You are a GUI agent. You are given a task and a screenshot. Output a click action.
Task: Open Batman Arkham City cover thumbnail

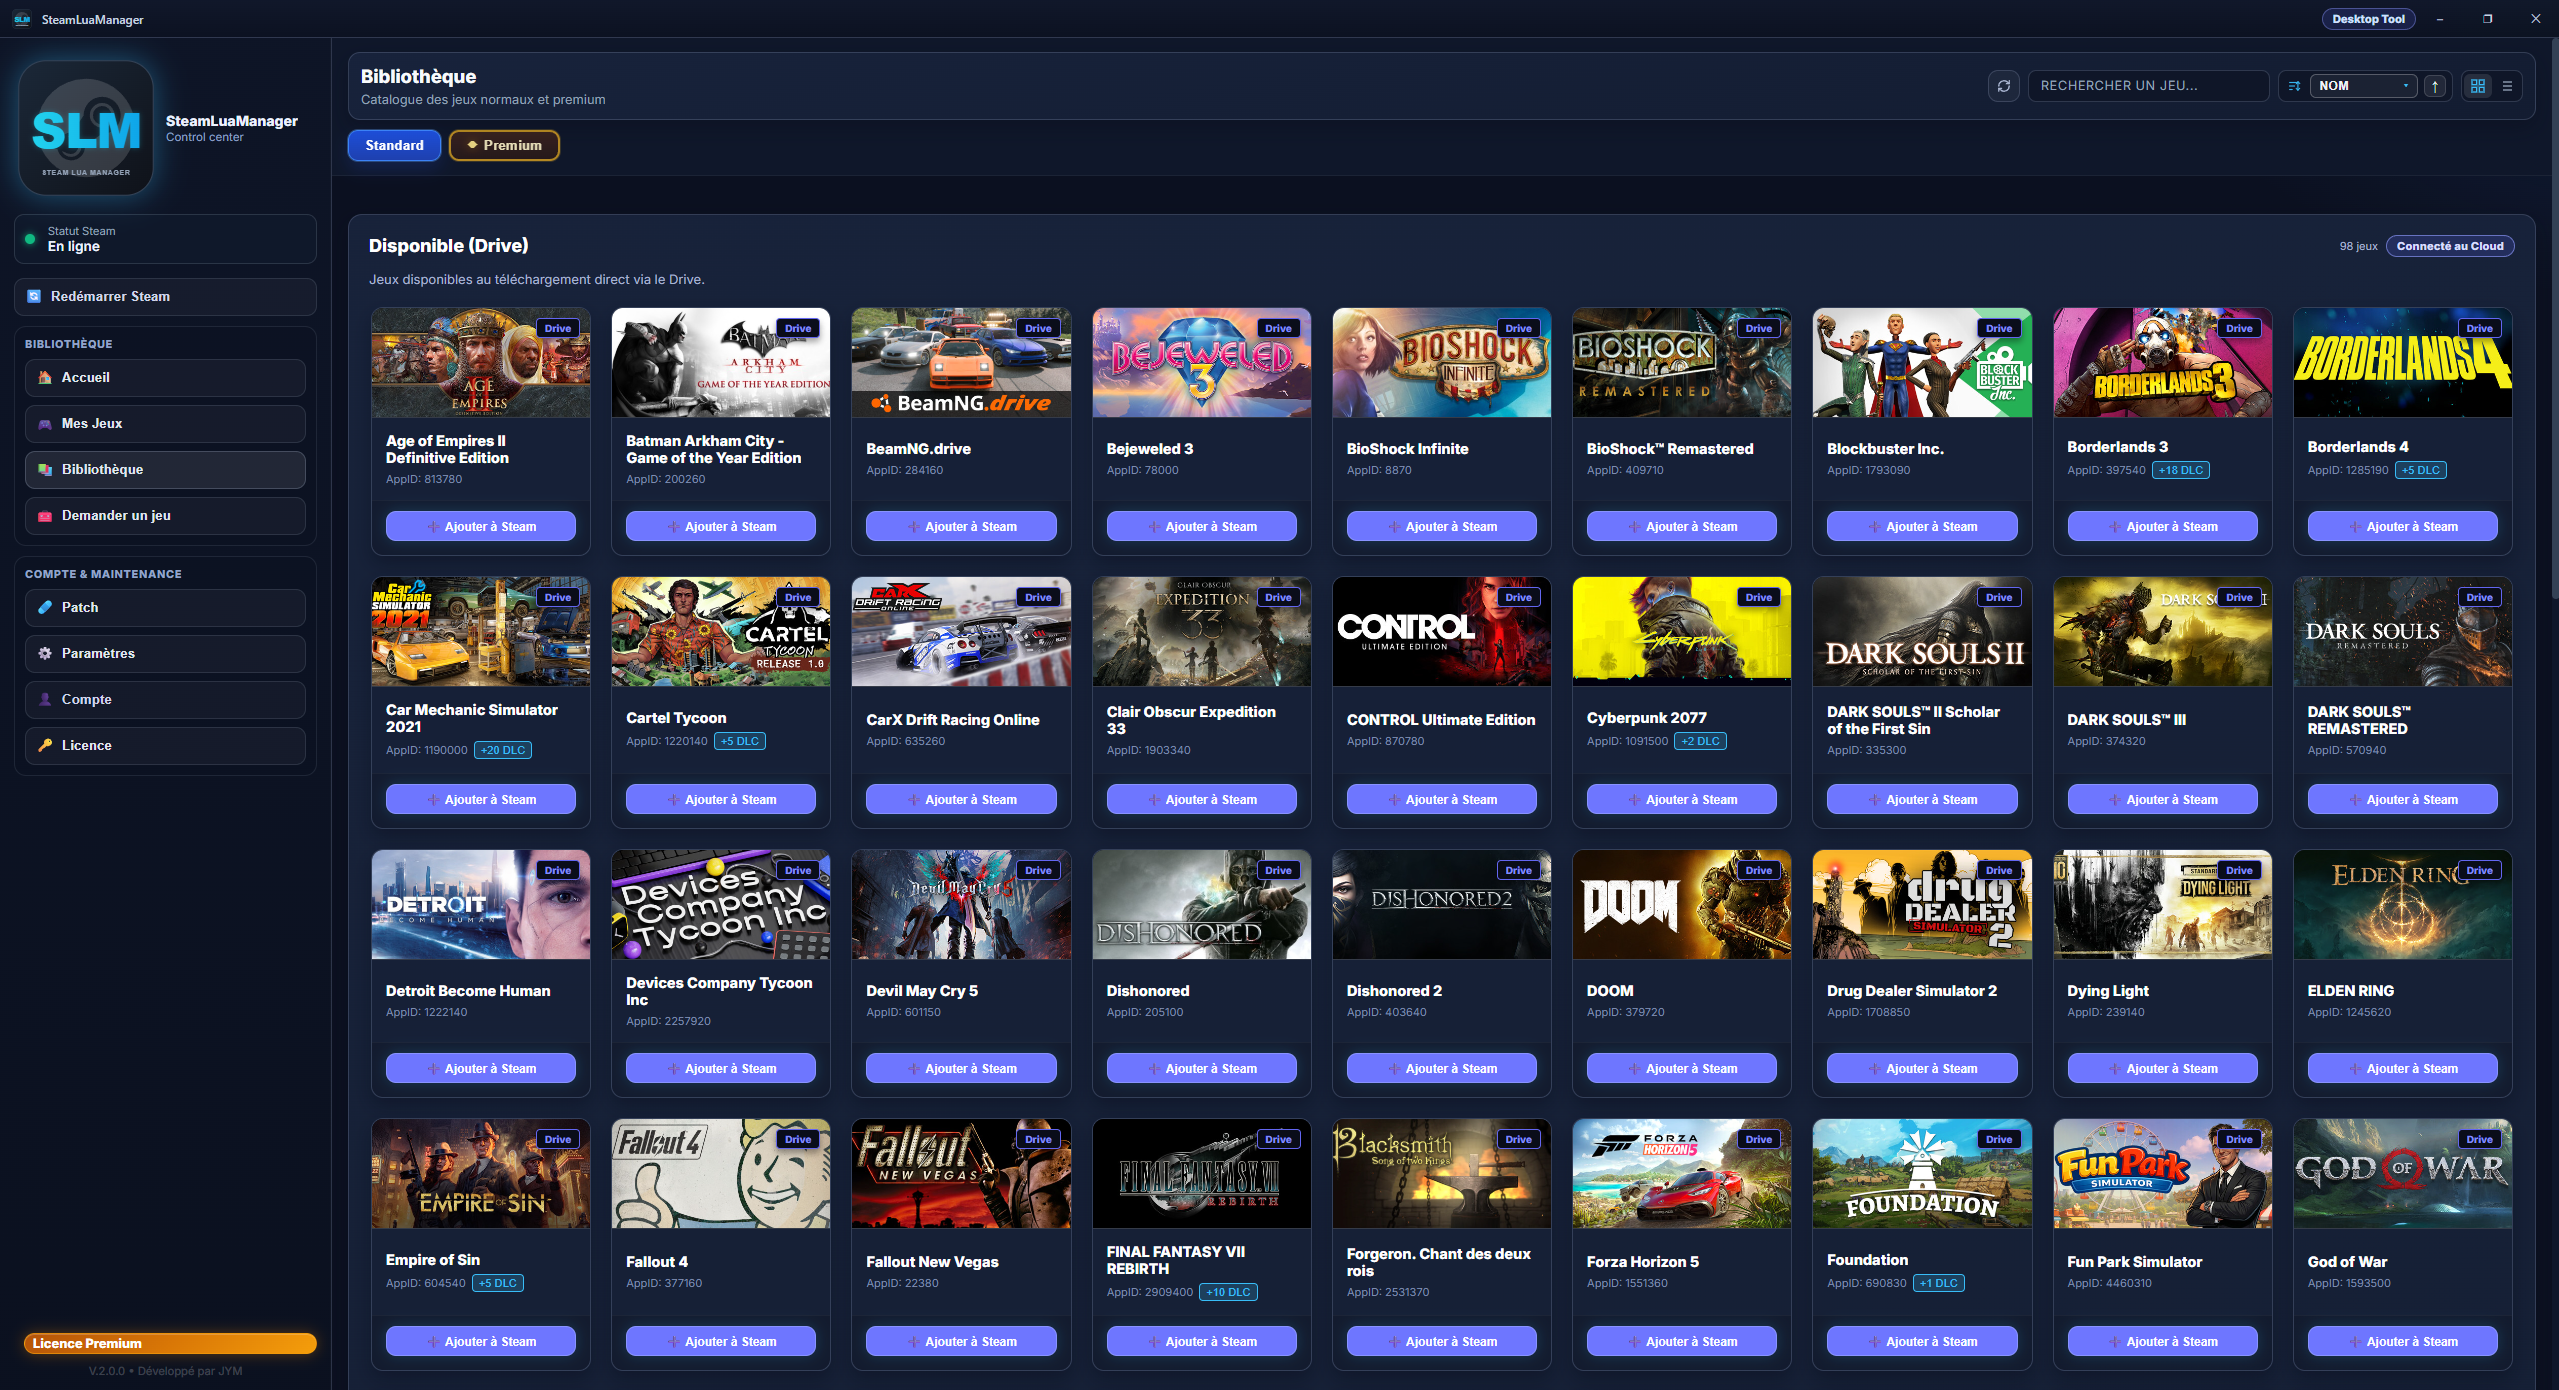[721, 362]
